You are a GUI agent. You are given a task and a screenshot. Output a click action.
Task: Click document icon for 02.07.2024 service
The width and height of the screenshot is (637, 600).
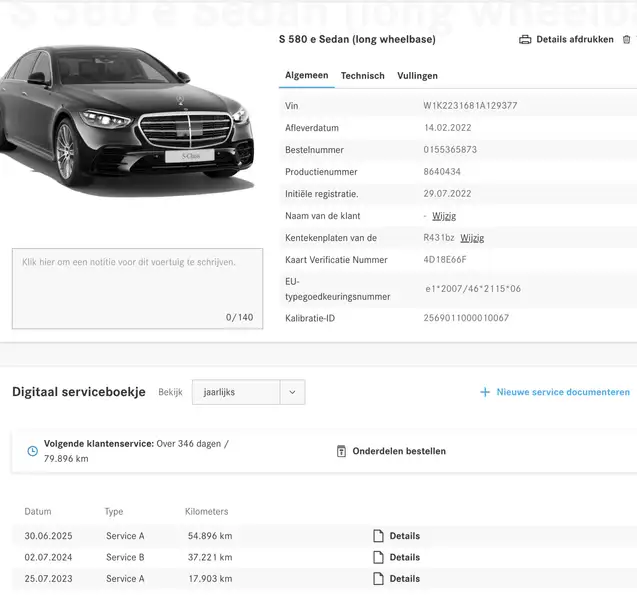coord(378,557)
